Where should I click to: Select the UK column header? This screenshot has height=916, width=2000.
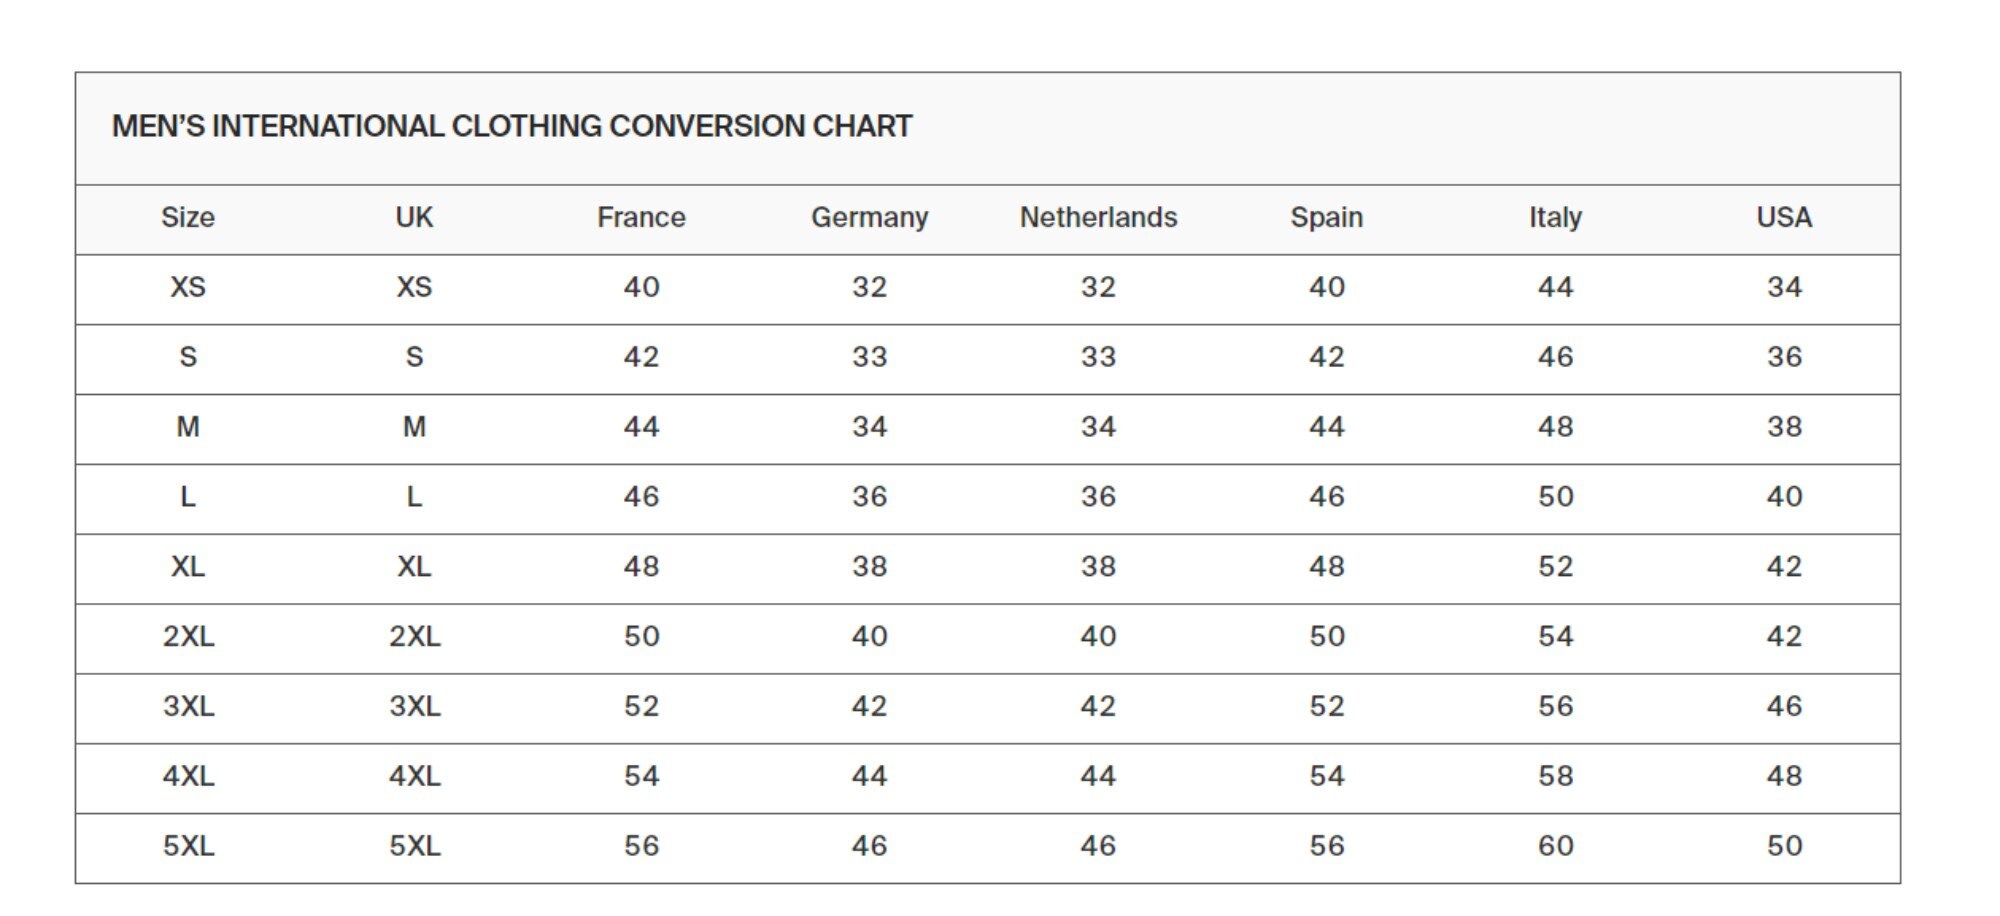[414, 217]
